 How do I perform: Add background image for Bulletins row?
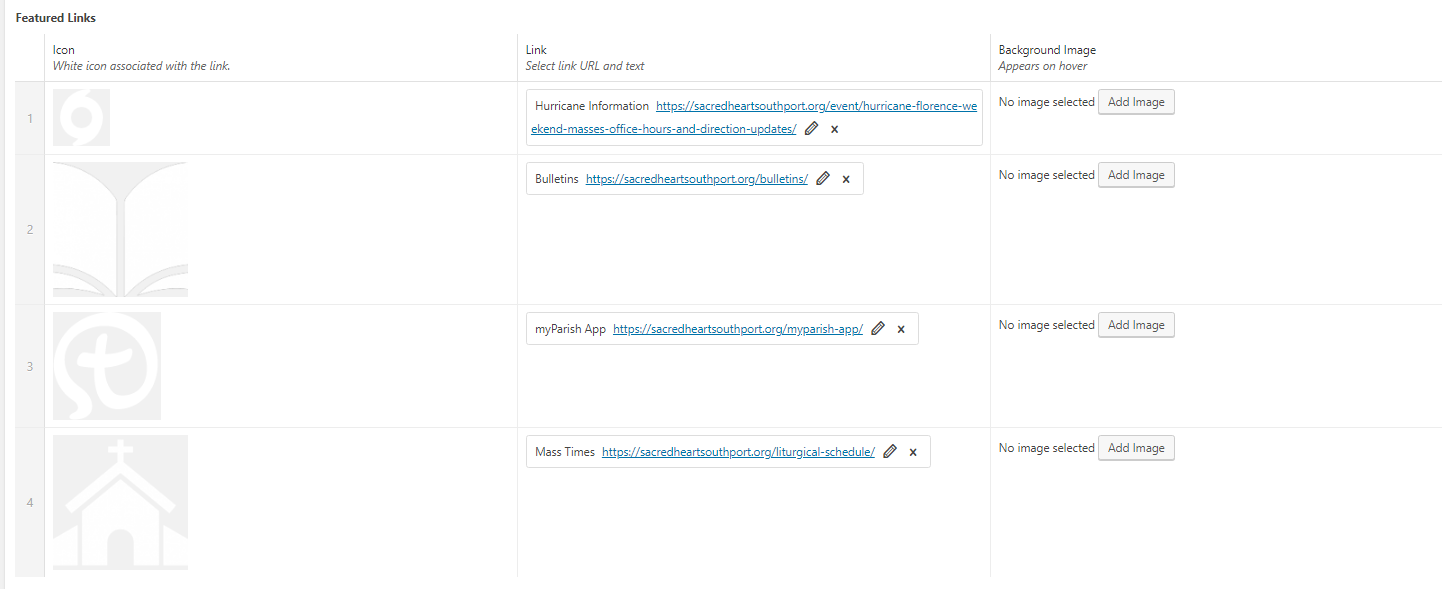coord(1136,175)
